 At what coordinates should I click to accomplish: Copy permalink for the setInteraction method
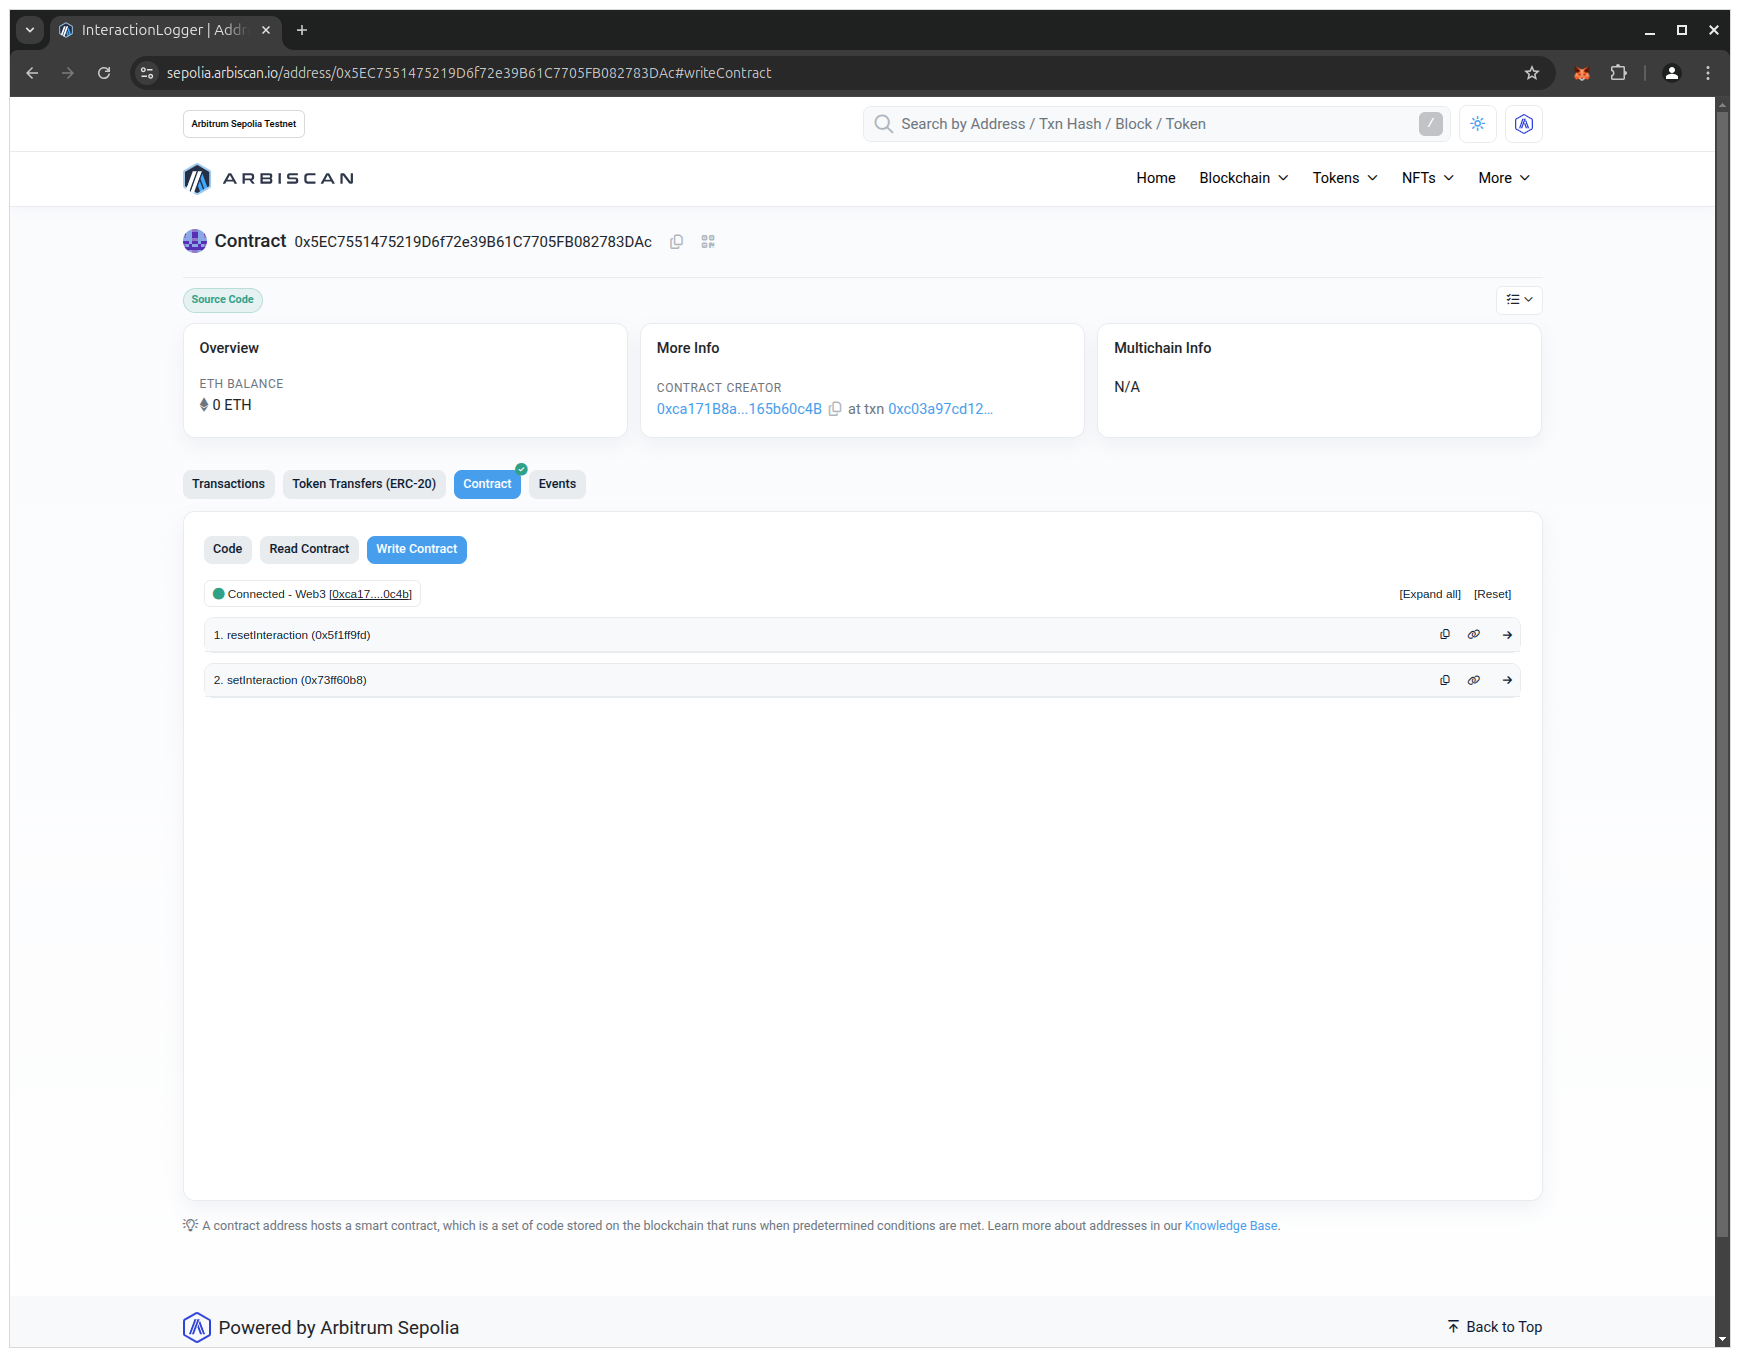point(1474,680)
